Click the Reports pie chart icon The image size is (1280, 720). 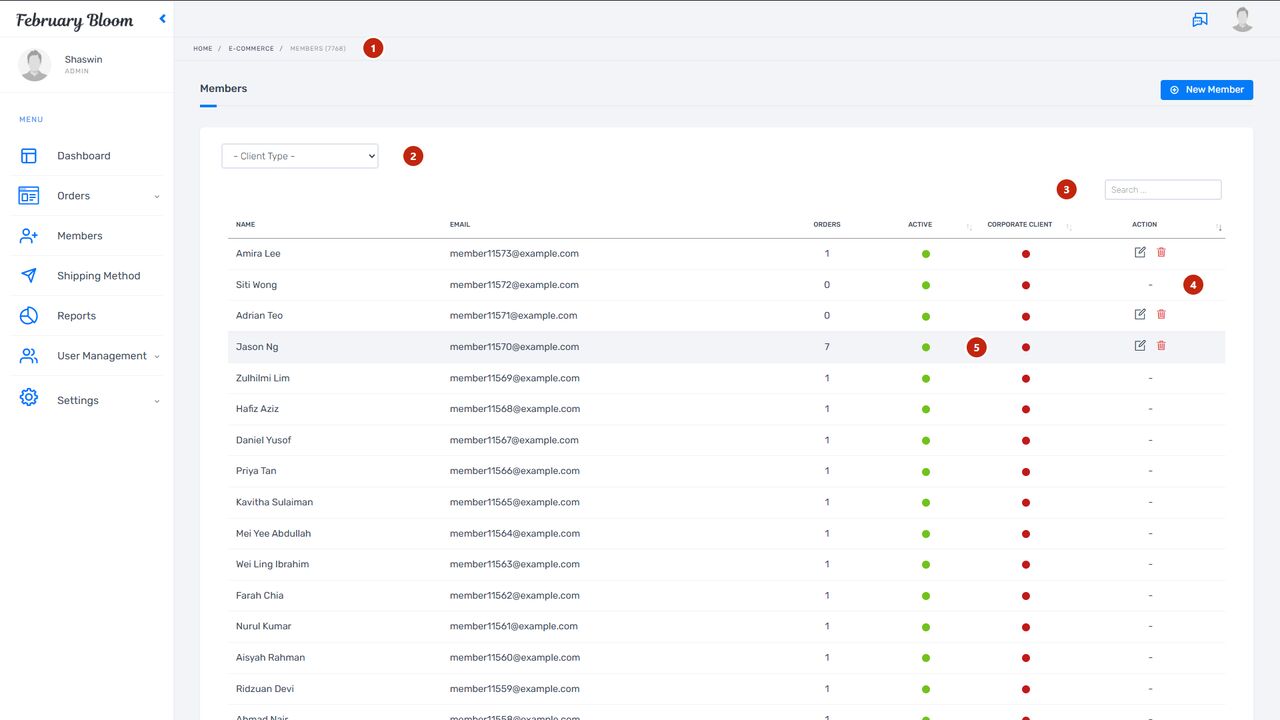[29, 316]
